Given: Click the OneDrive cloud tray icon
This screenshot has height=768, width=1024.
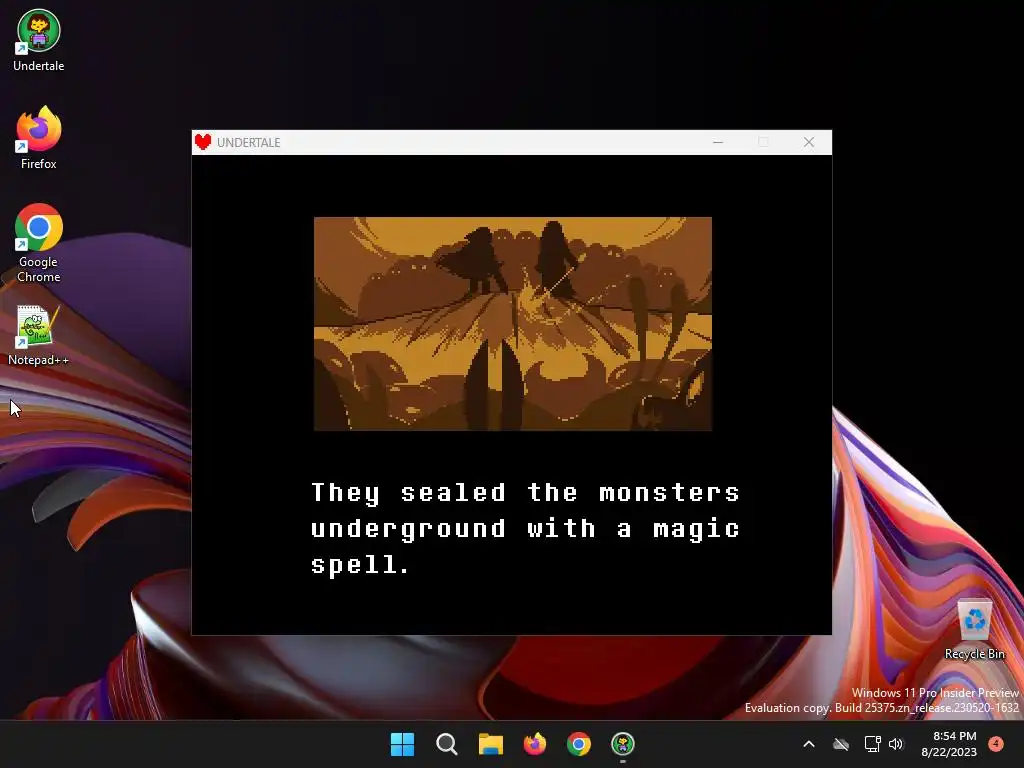Looking at the screenshot, I should point(841,744).
